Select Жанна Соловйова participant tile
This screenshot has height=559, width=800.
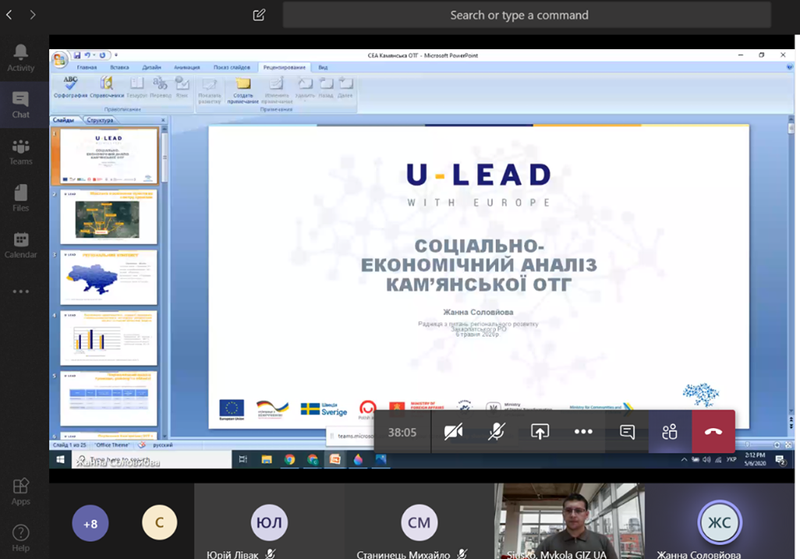coord(719,521)
